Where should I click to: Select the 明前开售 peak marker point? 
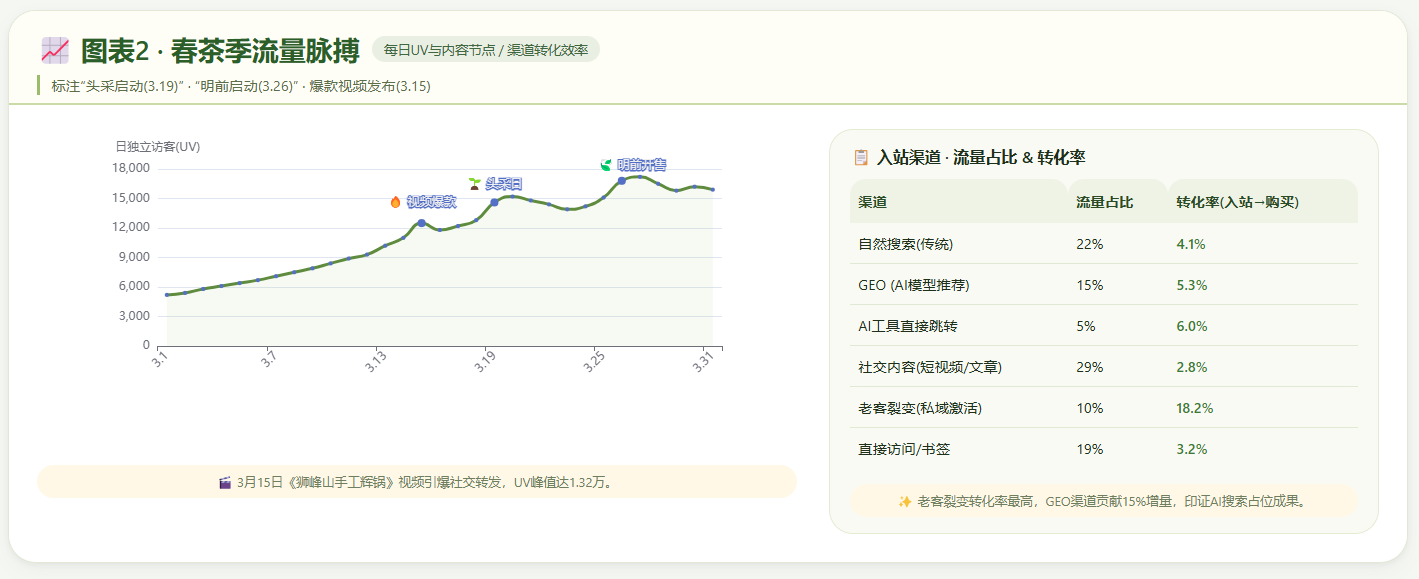[x=622, y=181]
